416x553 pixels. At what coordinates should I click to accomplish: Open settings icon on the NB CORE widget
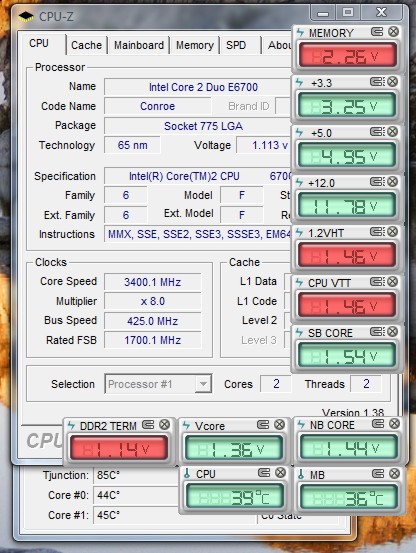tap(378, 424)
